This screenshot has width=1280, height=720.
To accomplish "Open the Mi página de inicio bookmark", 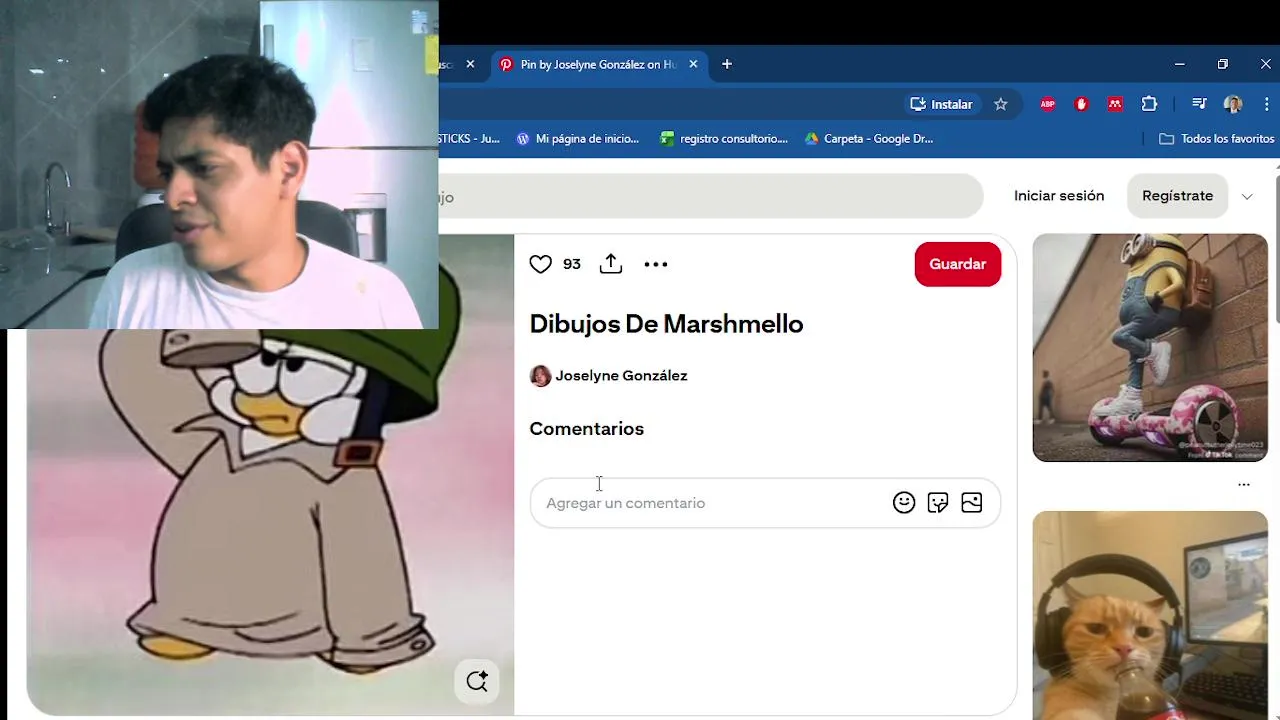I will point(577,139).
